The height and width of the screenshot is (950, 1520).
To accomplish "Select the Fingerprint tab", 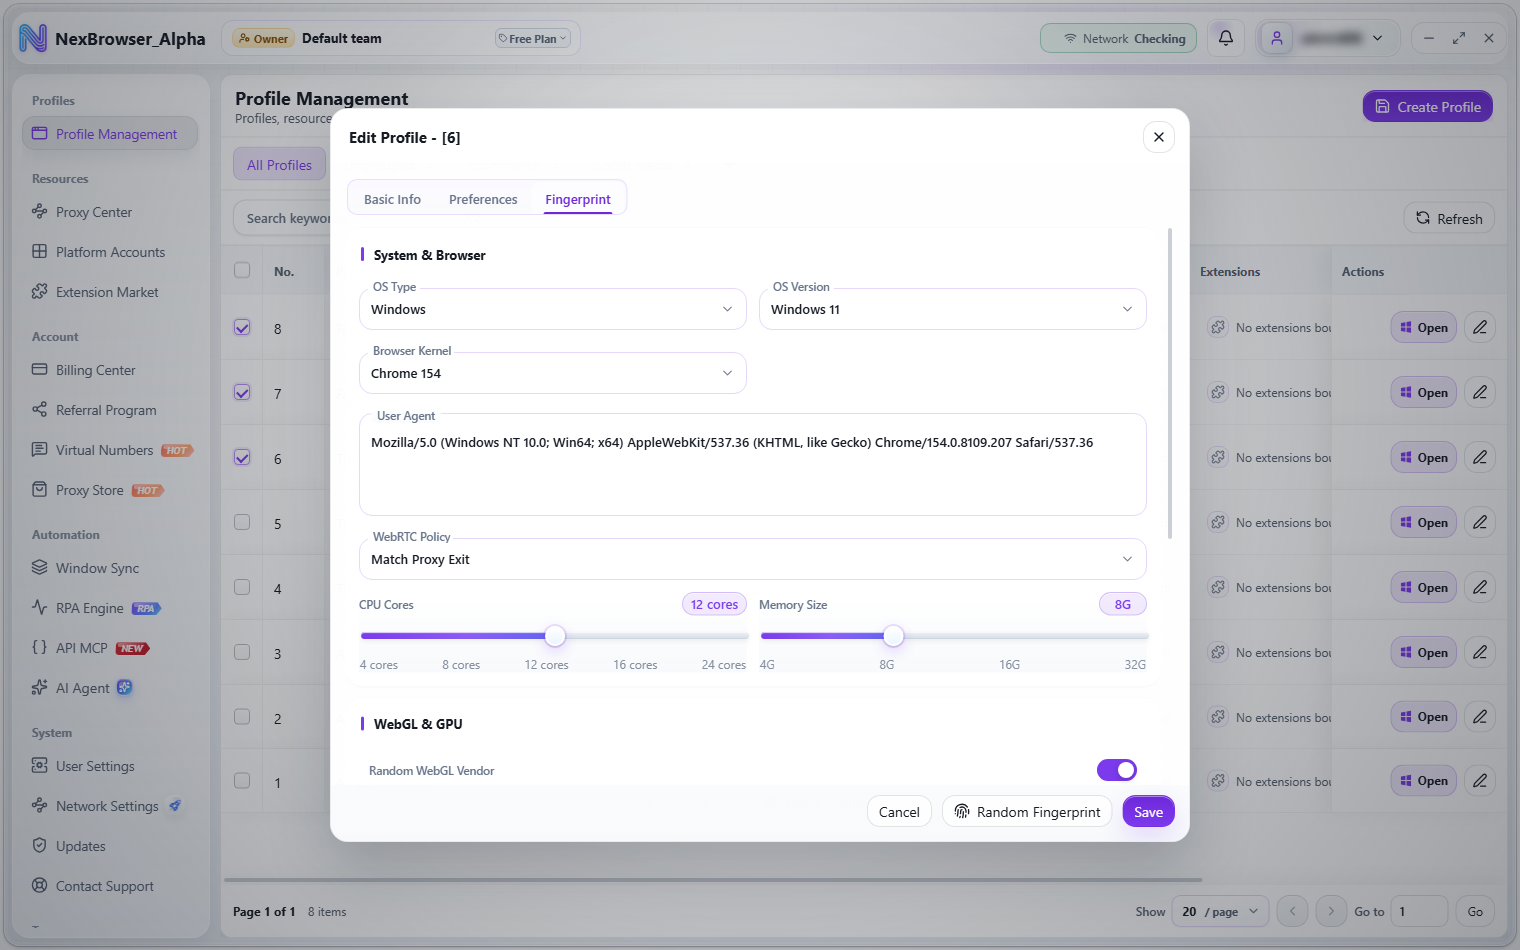I will [x=578, y=199].
